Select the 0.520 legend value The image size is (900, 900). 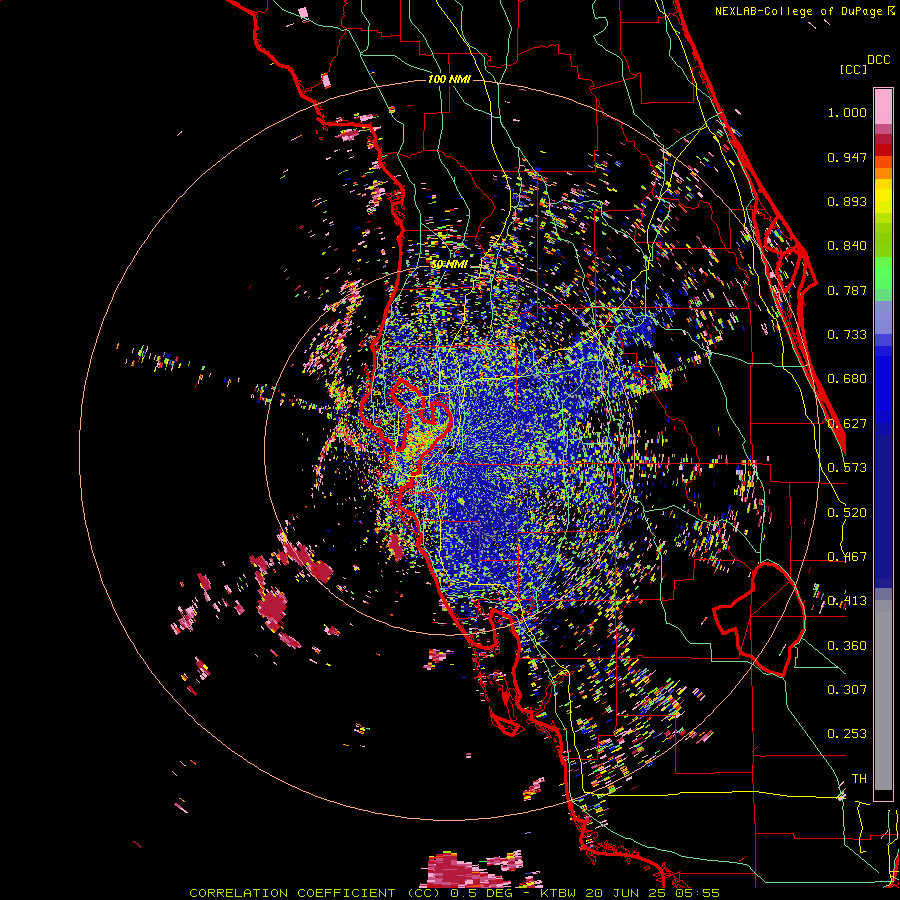click(x=847, y=513)
